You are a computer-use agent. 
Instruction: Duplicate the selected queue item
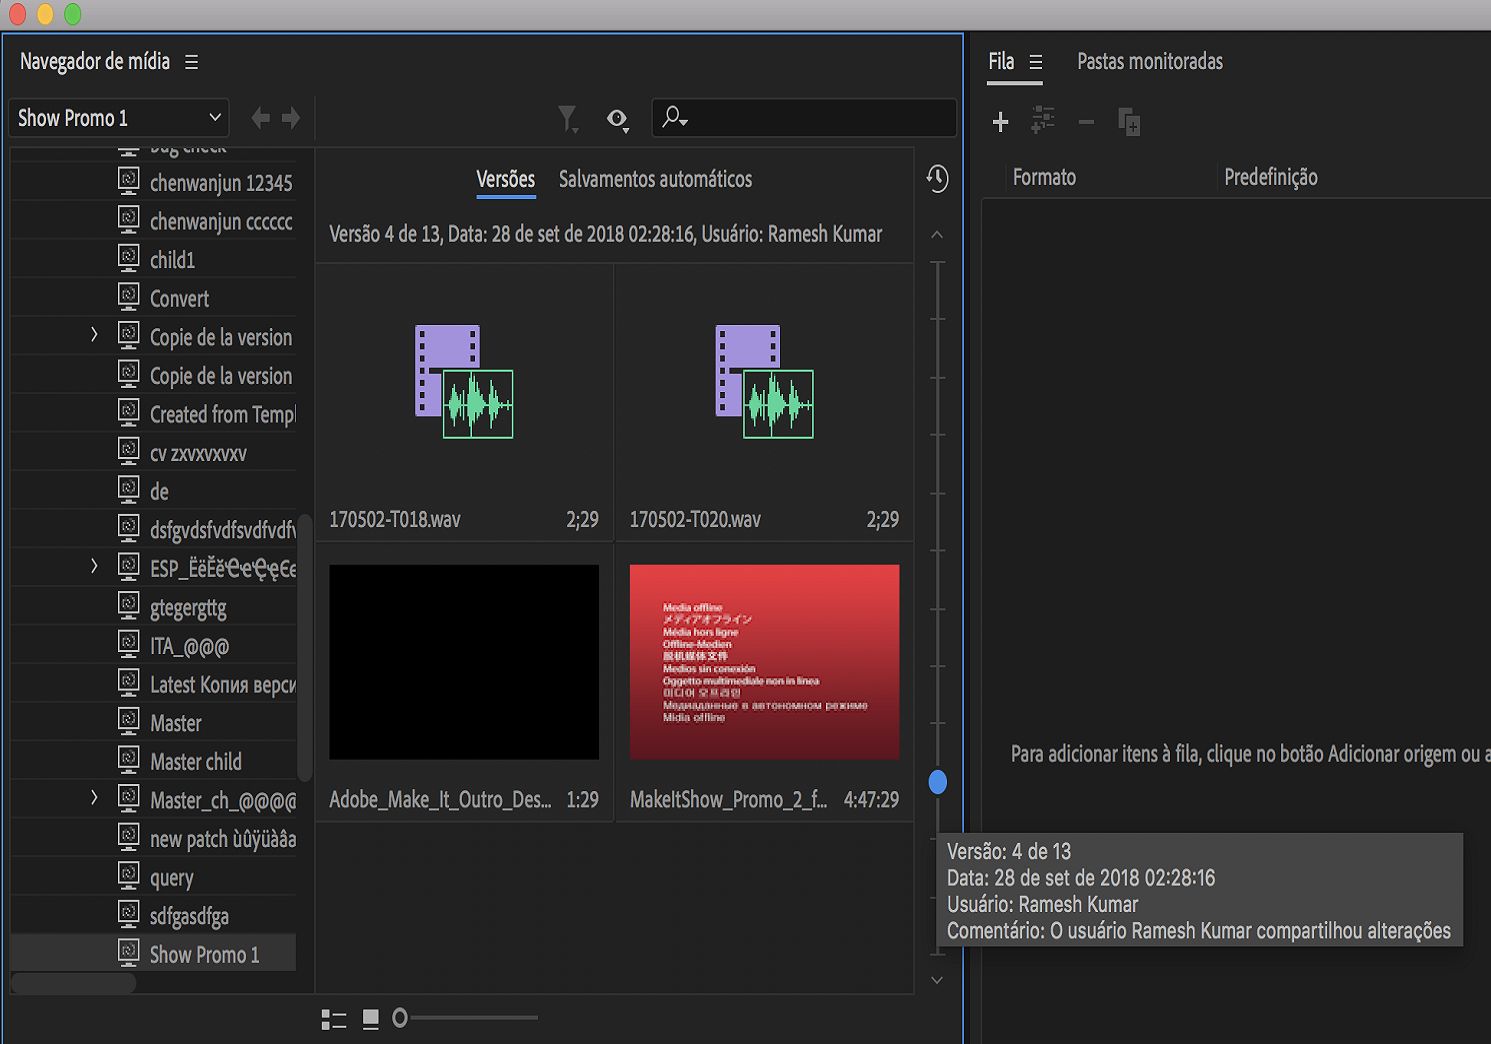pyautogui.click(x=1129, y=122)
